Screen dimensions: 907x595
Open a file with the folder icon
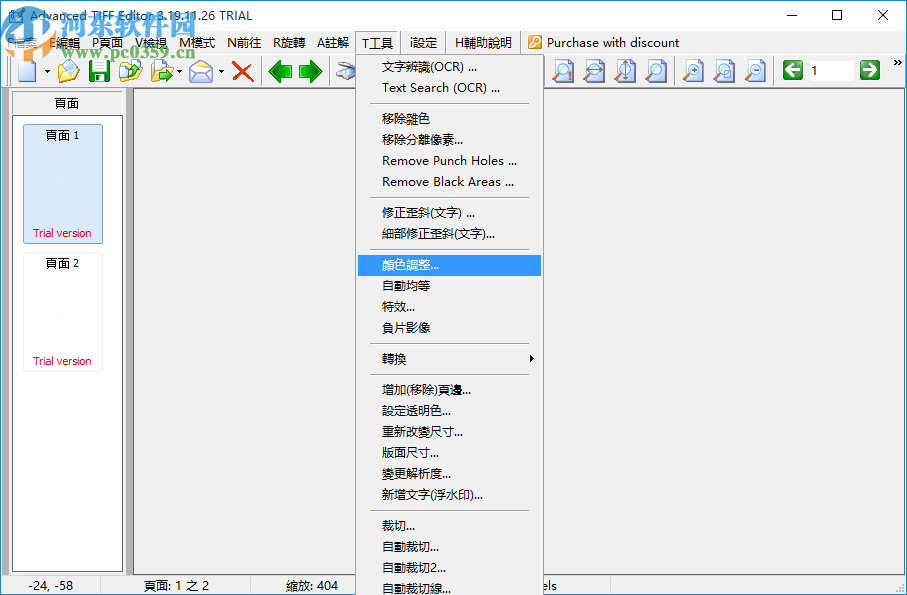coord(67,71)
